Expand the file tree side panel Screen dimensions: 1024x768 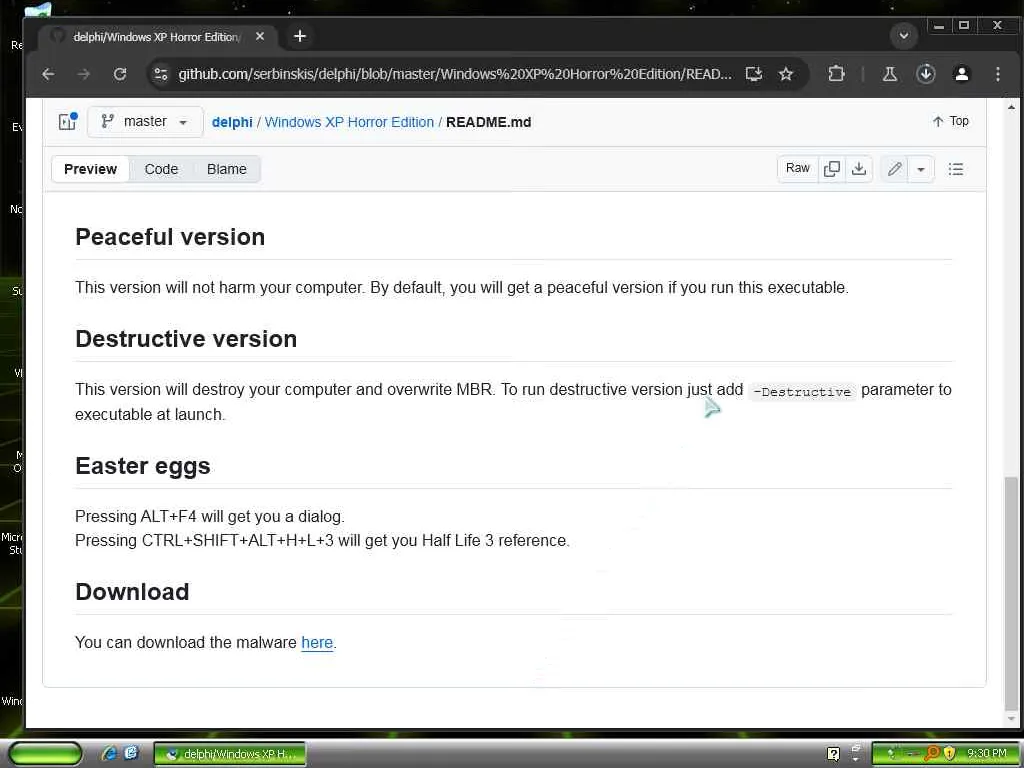point(67,122)
